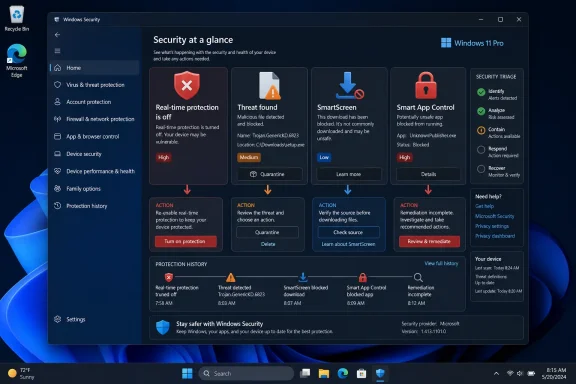Click the Medium severity badge
The width and height of the screenshot is (576, 384).
coord(249,157)
